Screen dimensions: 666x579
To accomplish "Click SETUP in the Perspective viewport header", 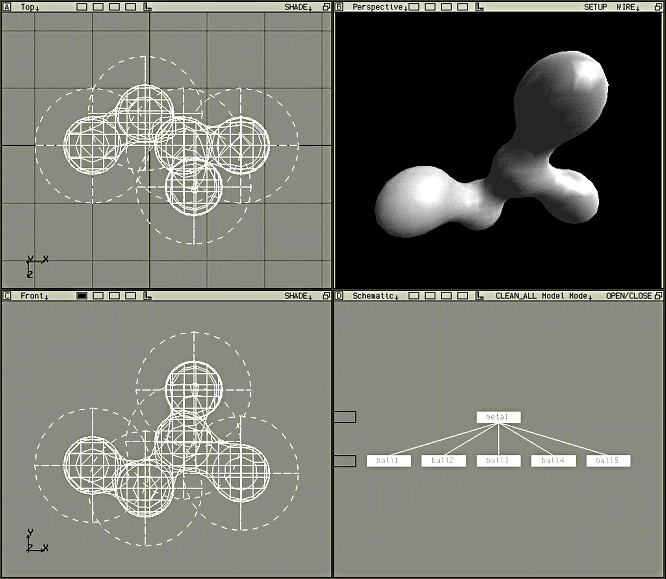I will tap(595, 6).
